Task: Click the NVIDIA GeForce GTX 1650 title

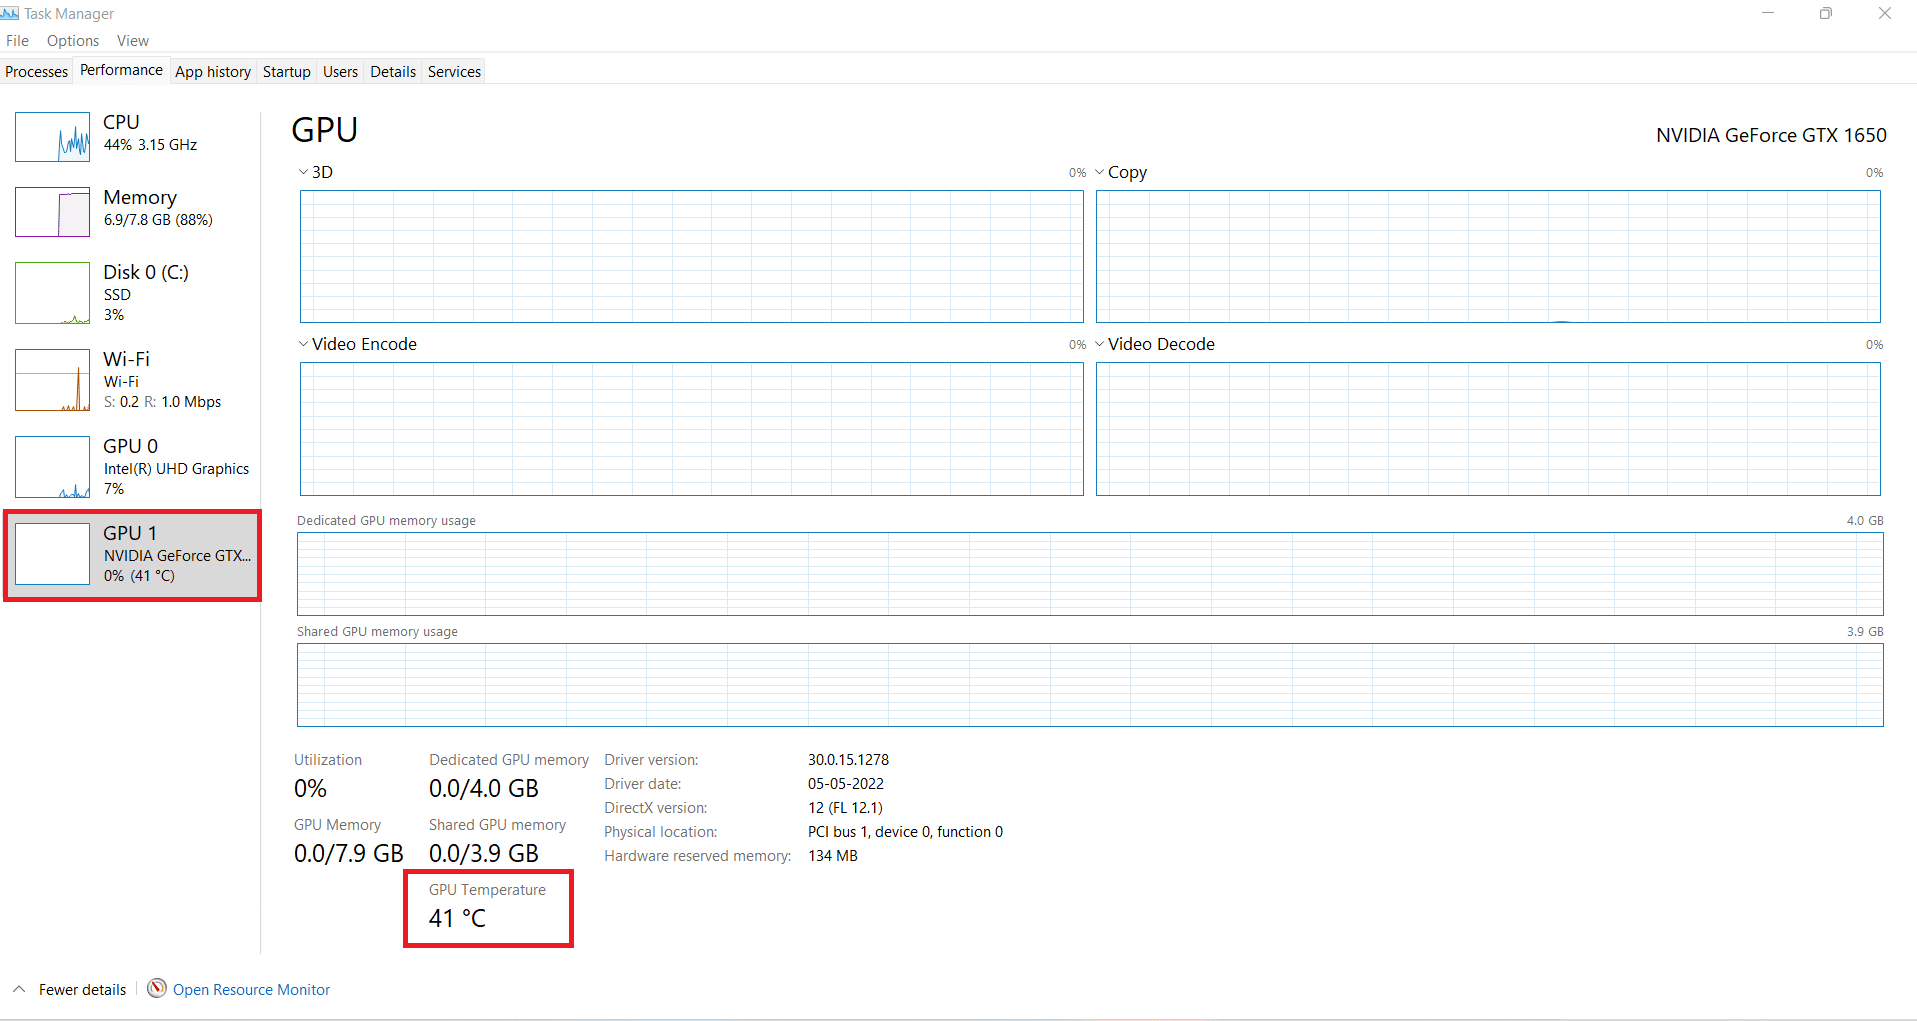Action: click(x=1771, y=135)
